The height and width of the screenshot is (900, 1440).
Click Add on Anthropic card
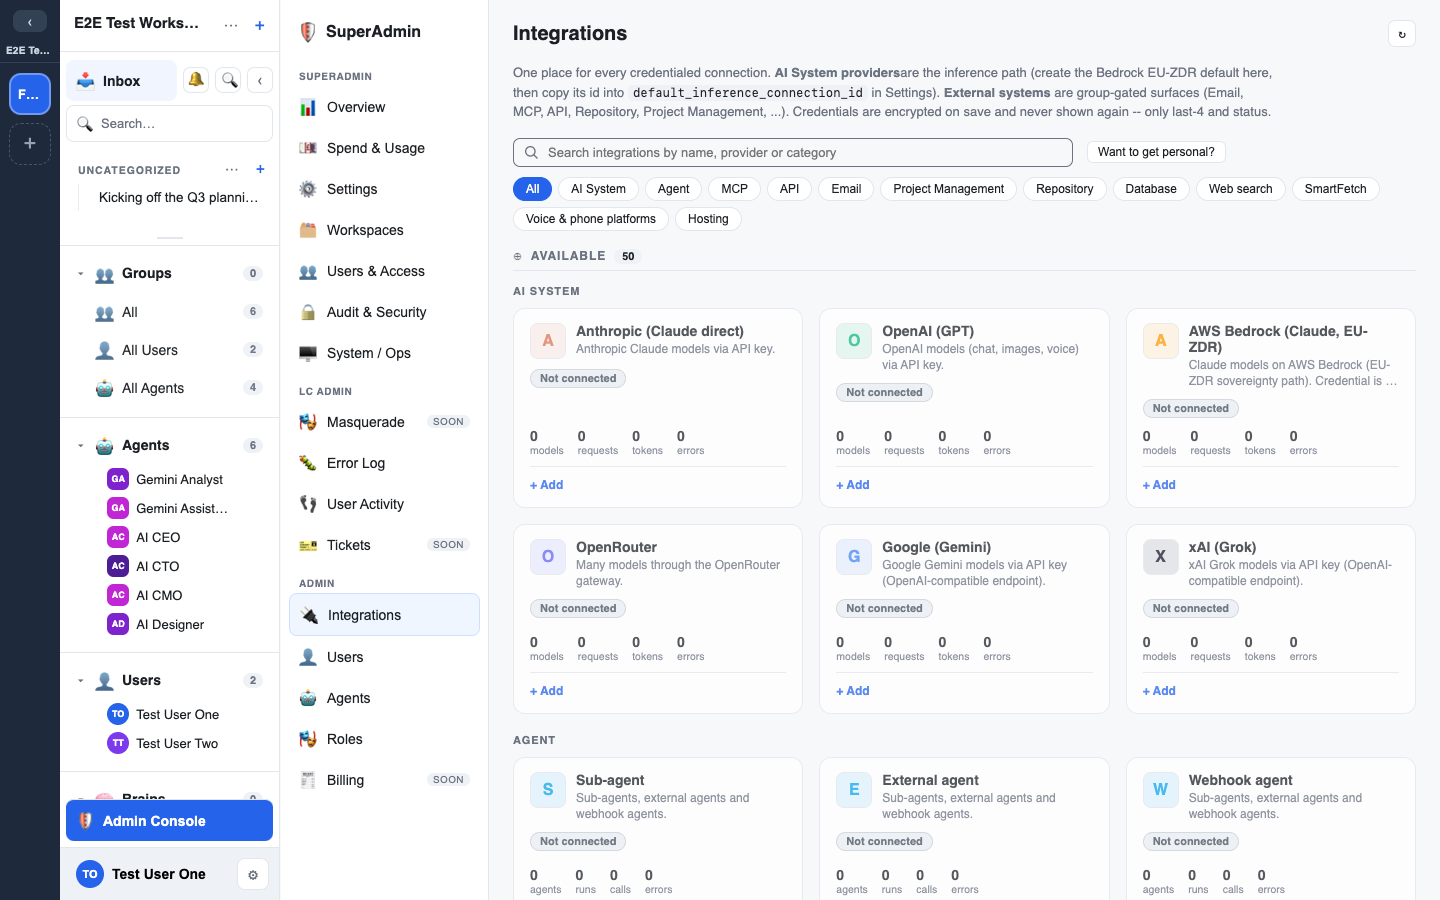[x=547, y=485]
